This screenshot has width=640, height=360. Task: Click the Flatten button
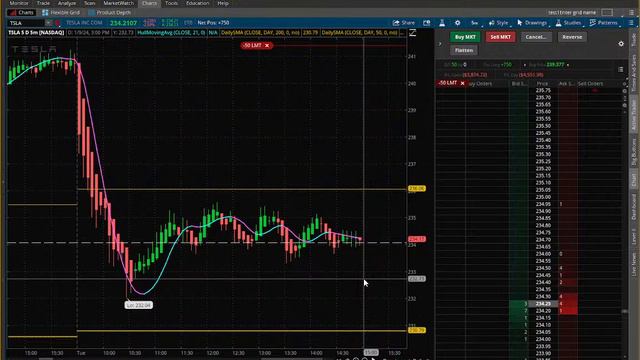[464, 50]
